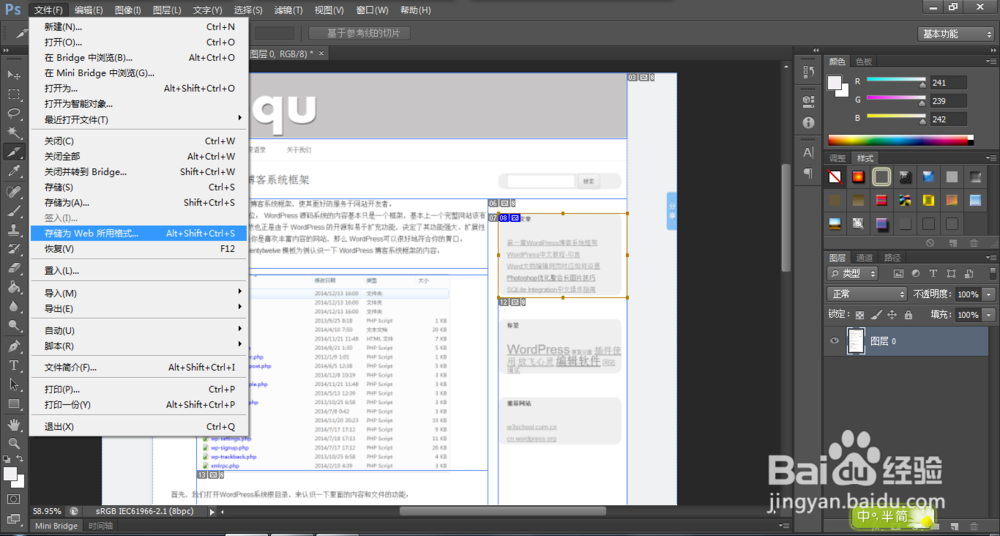1000x536 pixels.
Task: Expand 最近打开文件 submenu
Action: point(139,119)
